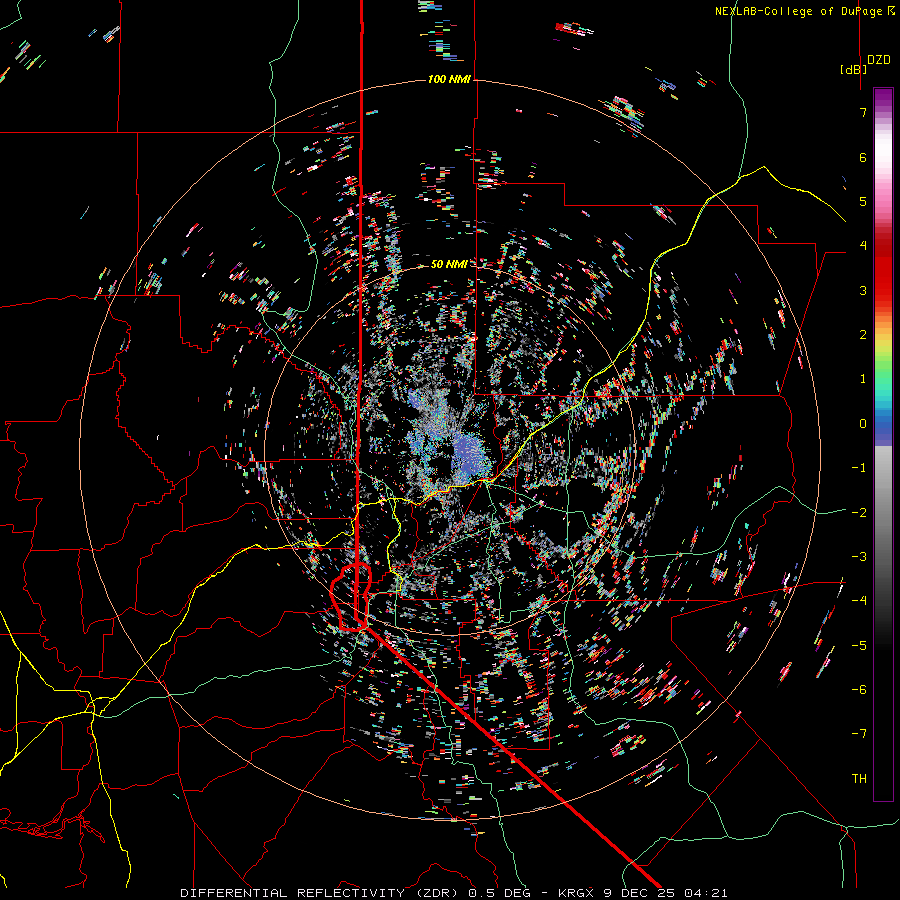Click the blue band of the color bar
The image size is (900, 900).
(x=883, y=428)
